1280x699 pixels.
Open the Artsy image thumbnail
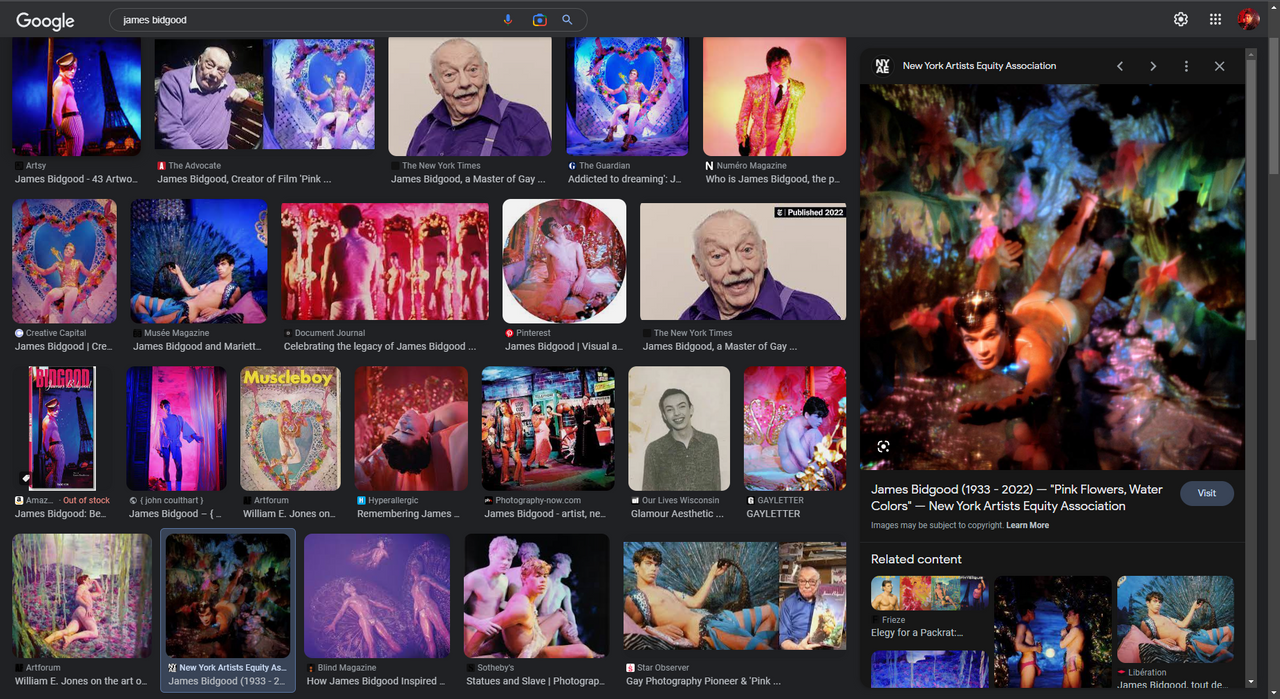coord(77,97)
